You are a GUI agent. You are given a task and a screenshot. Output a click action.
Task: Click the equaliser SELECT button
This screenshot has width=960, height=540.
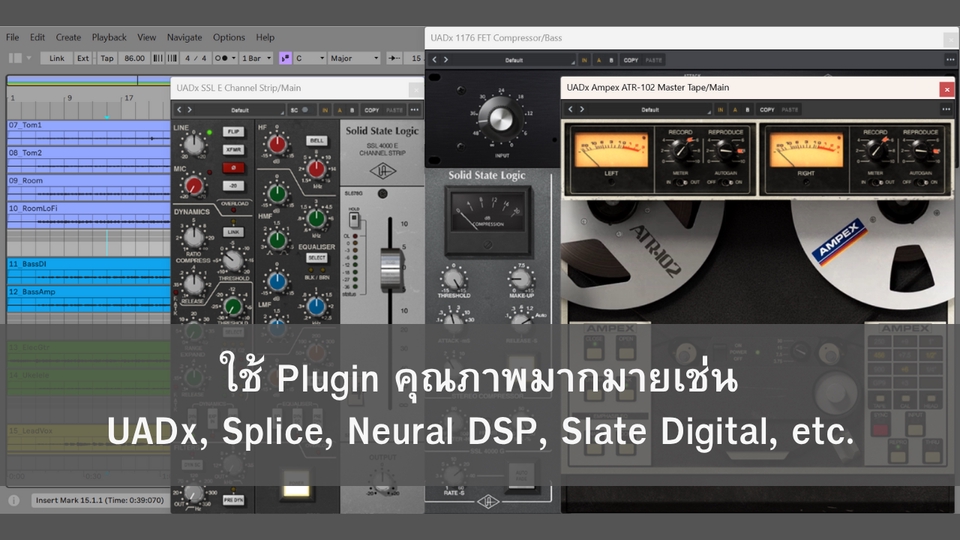(317, 258)
